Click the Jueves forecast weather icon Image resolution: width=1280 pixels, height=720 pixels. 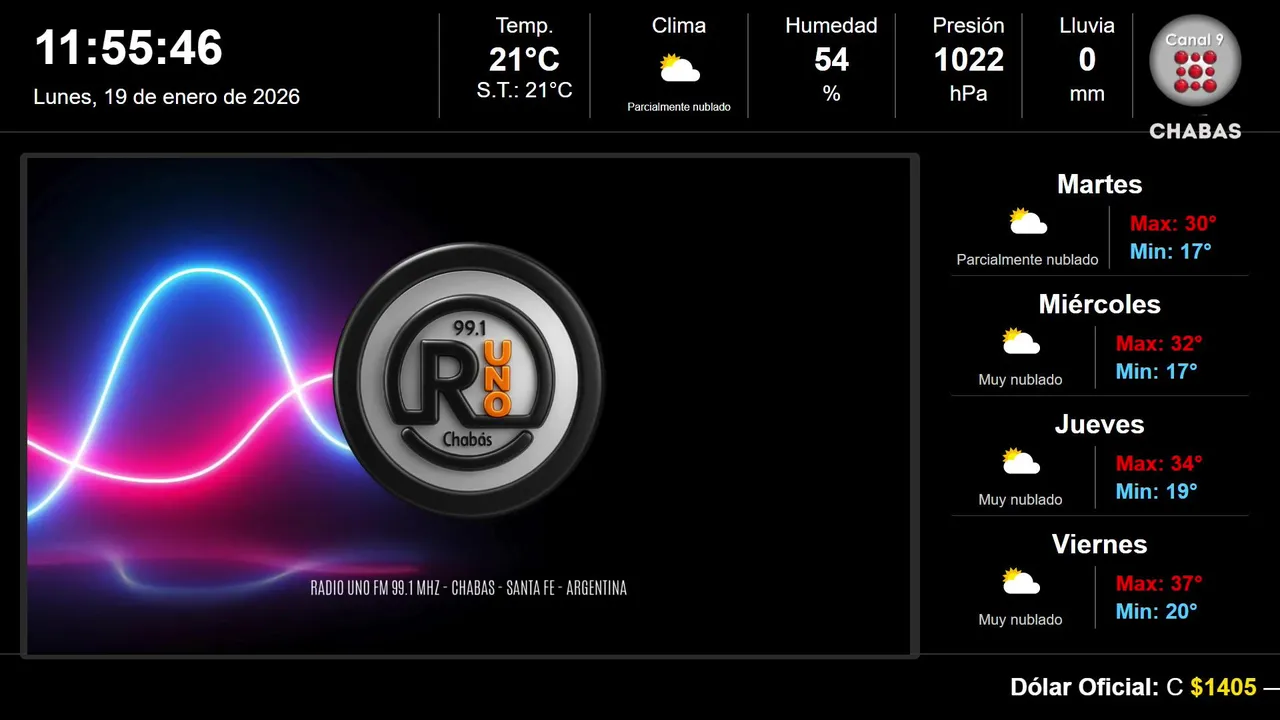pos(1021,461)
